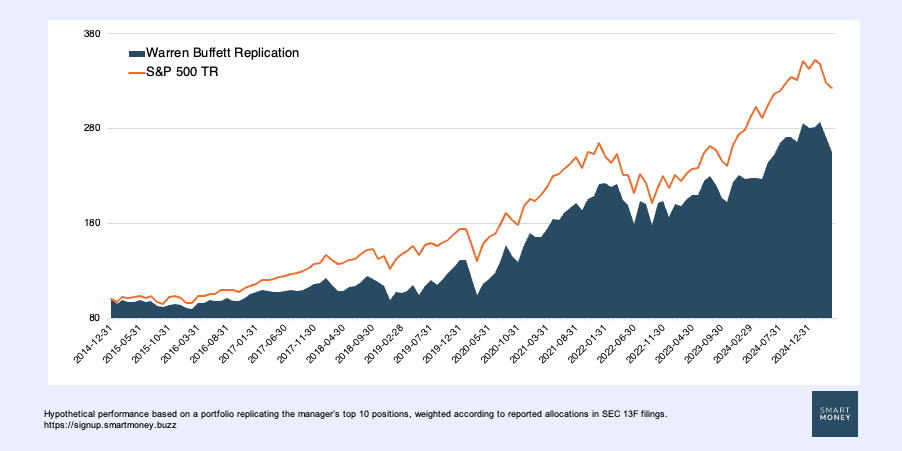Open the signup.smartmoney.buzz link
Image resolution: width=902 pixels, height=451 pixels.
(110, 426)
